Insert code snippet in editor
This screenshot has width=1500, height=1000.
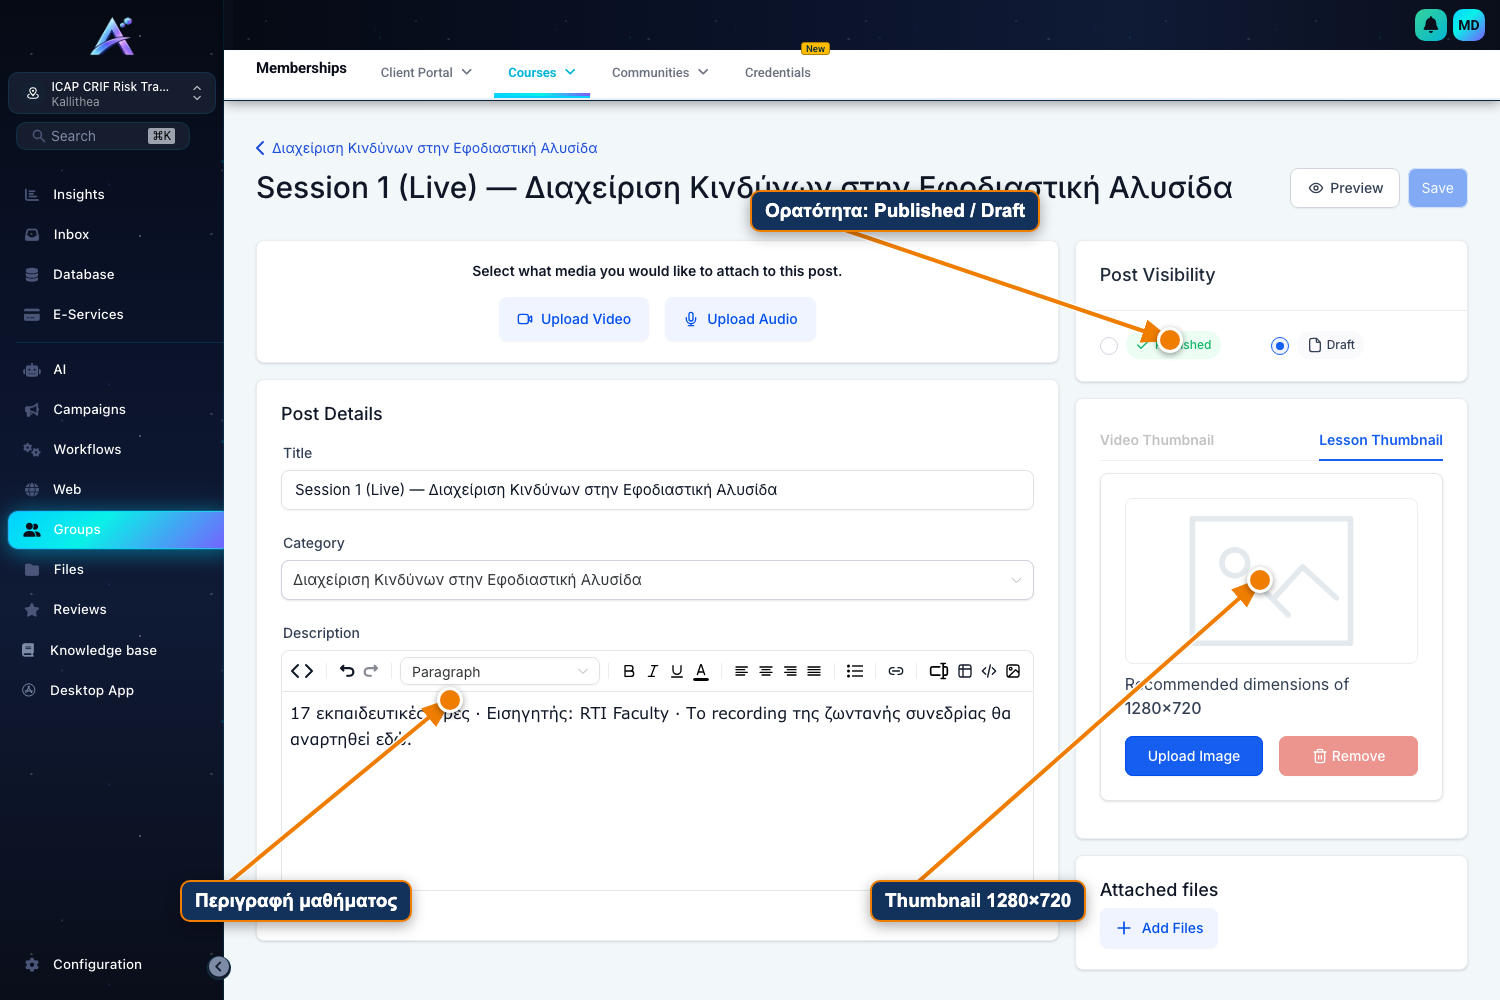coord(989,671)
